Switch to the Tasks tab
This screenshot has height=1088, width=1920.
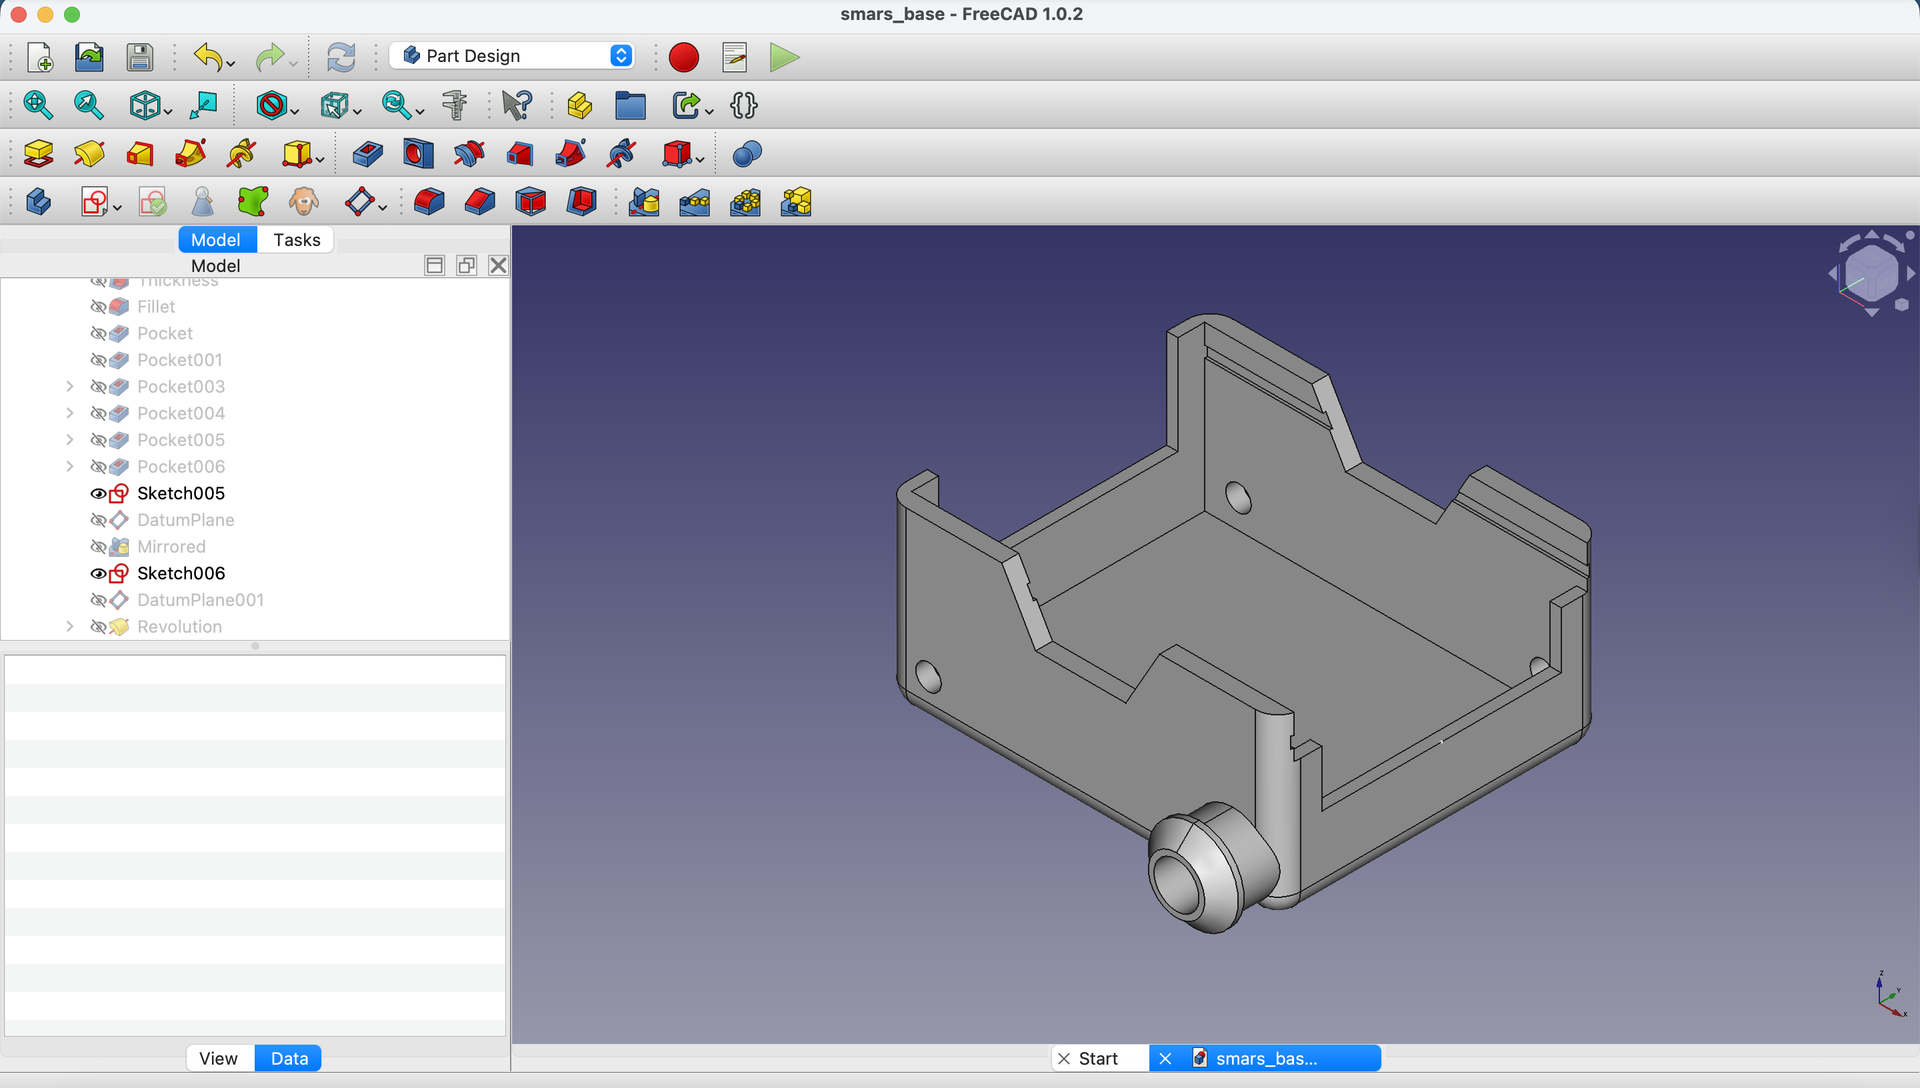click(297, 240)
